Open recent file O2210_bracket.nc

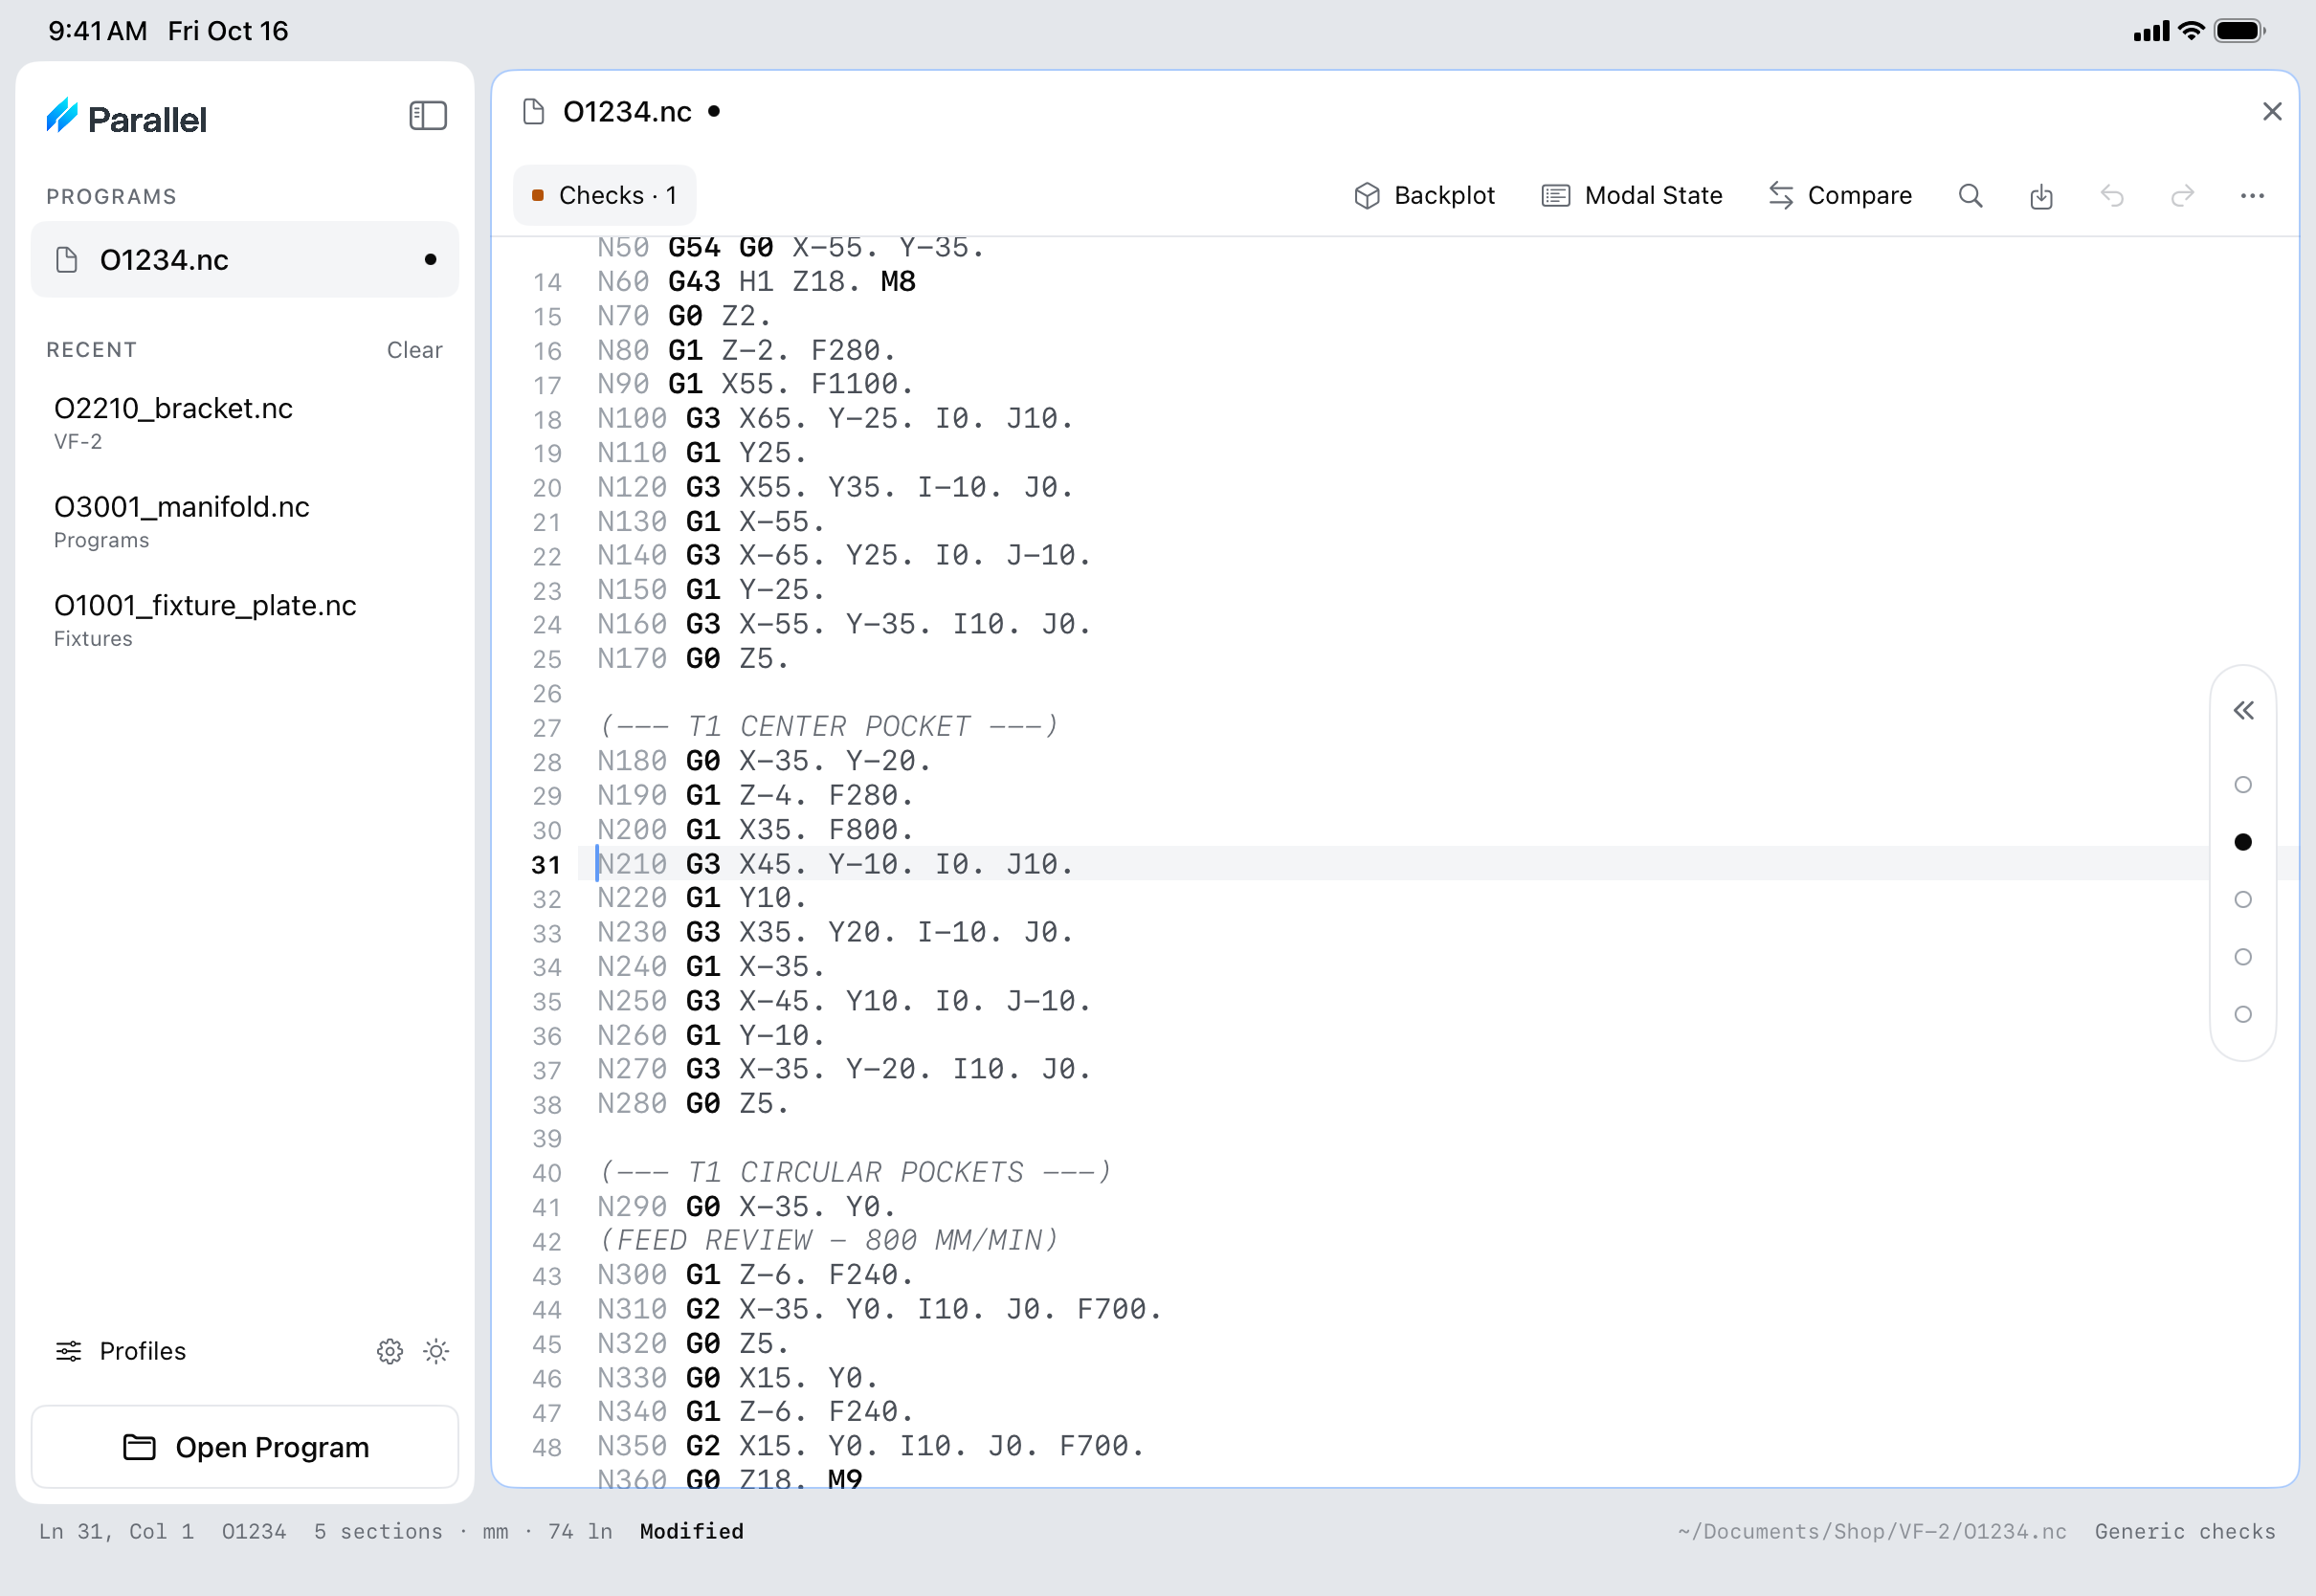pos(245,422)
